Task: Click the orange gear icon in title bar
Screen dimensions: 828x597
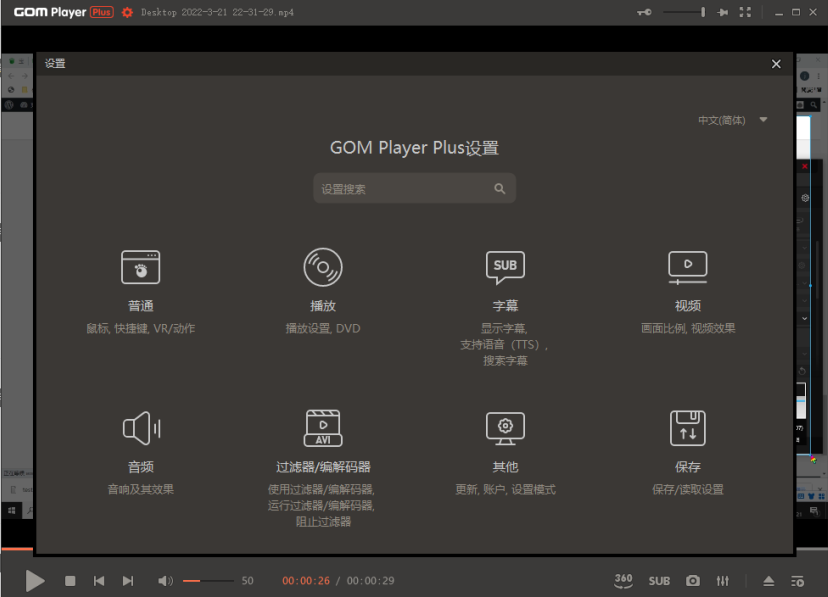Action: 127,12
